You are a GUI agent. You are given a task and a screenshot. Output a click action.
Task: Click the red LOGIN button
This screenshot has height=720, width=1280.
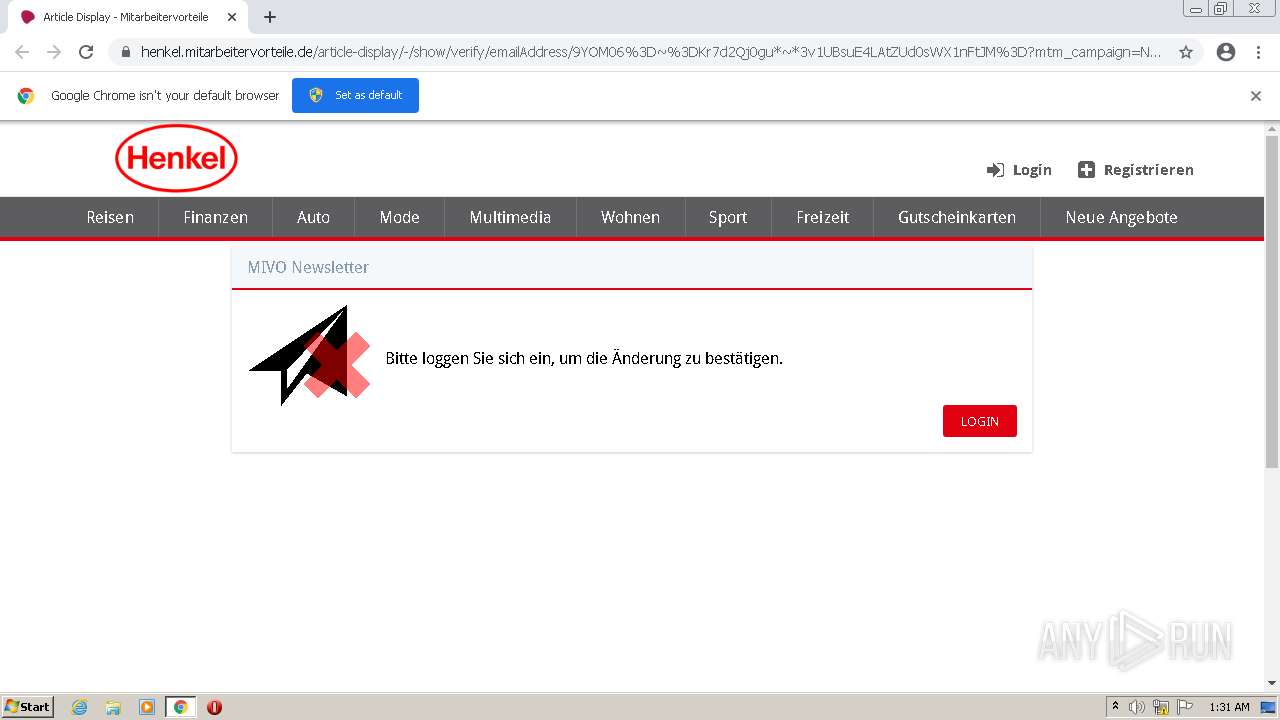[x=979, y=421]
